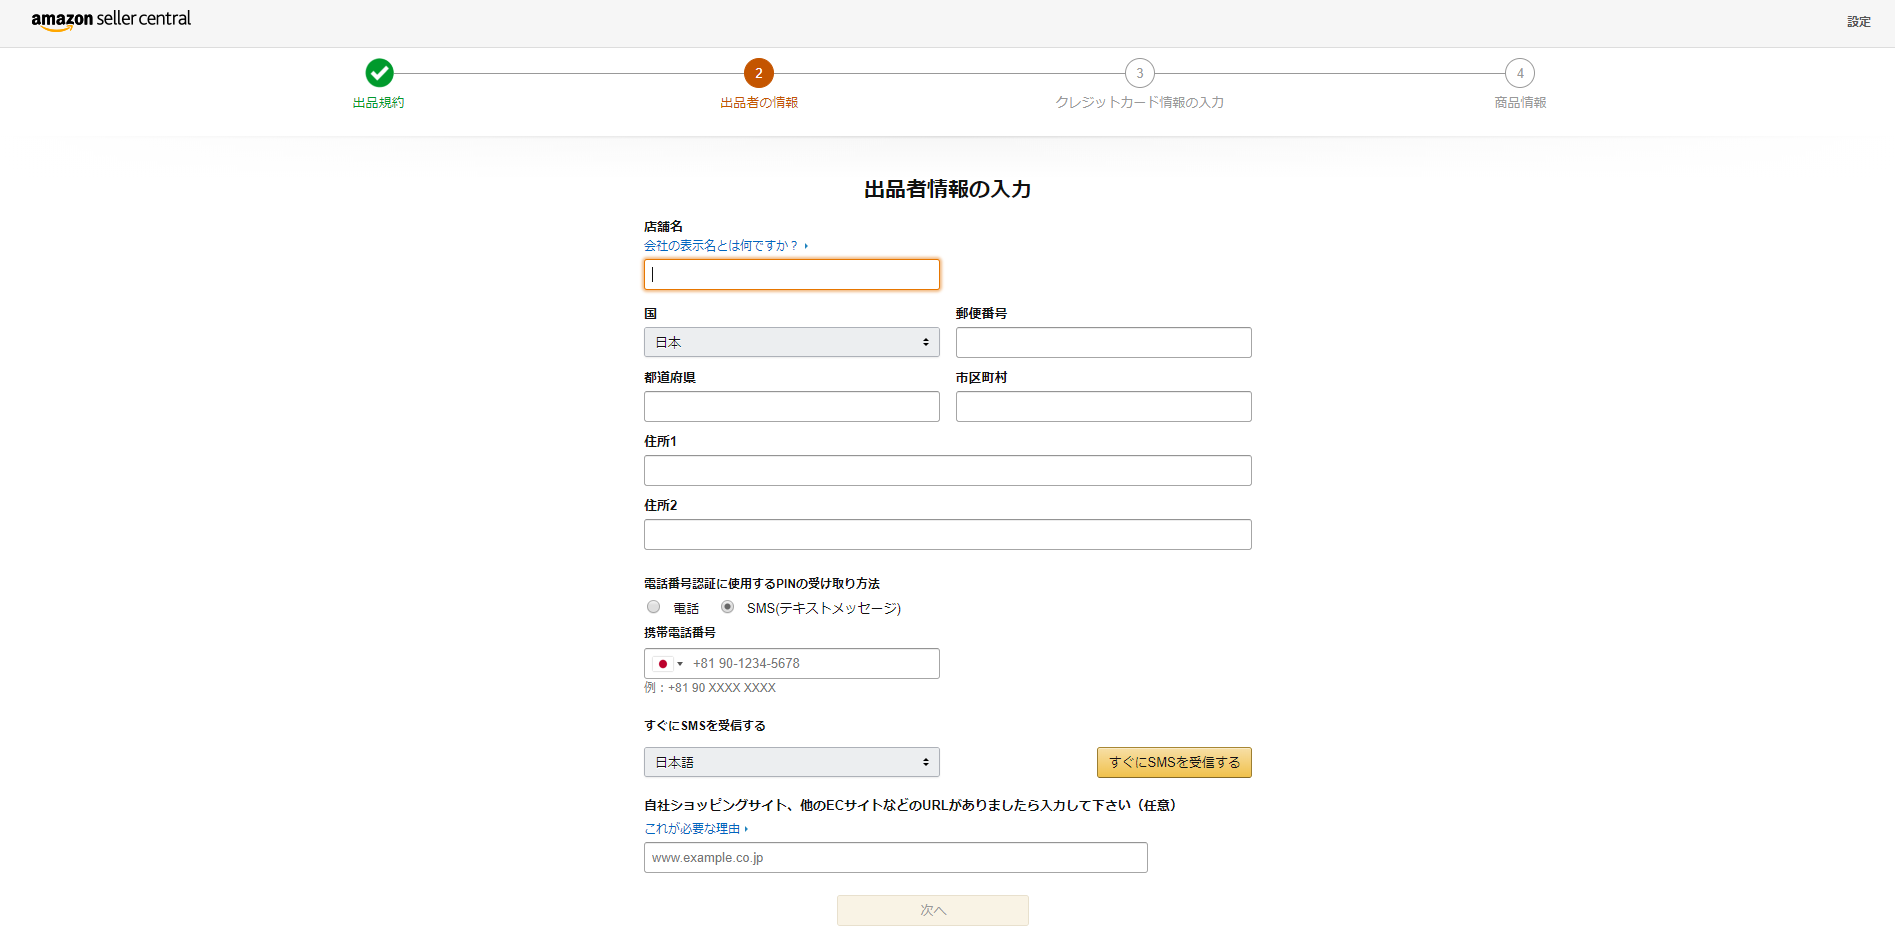Click the Japan flag icon in phone field

[661, 663]
